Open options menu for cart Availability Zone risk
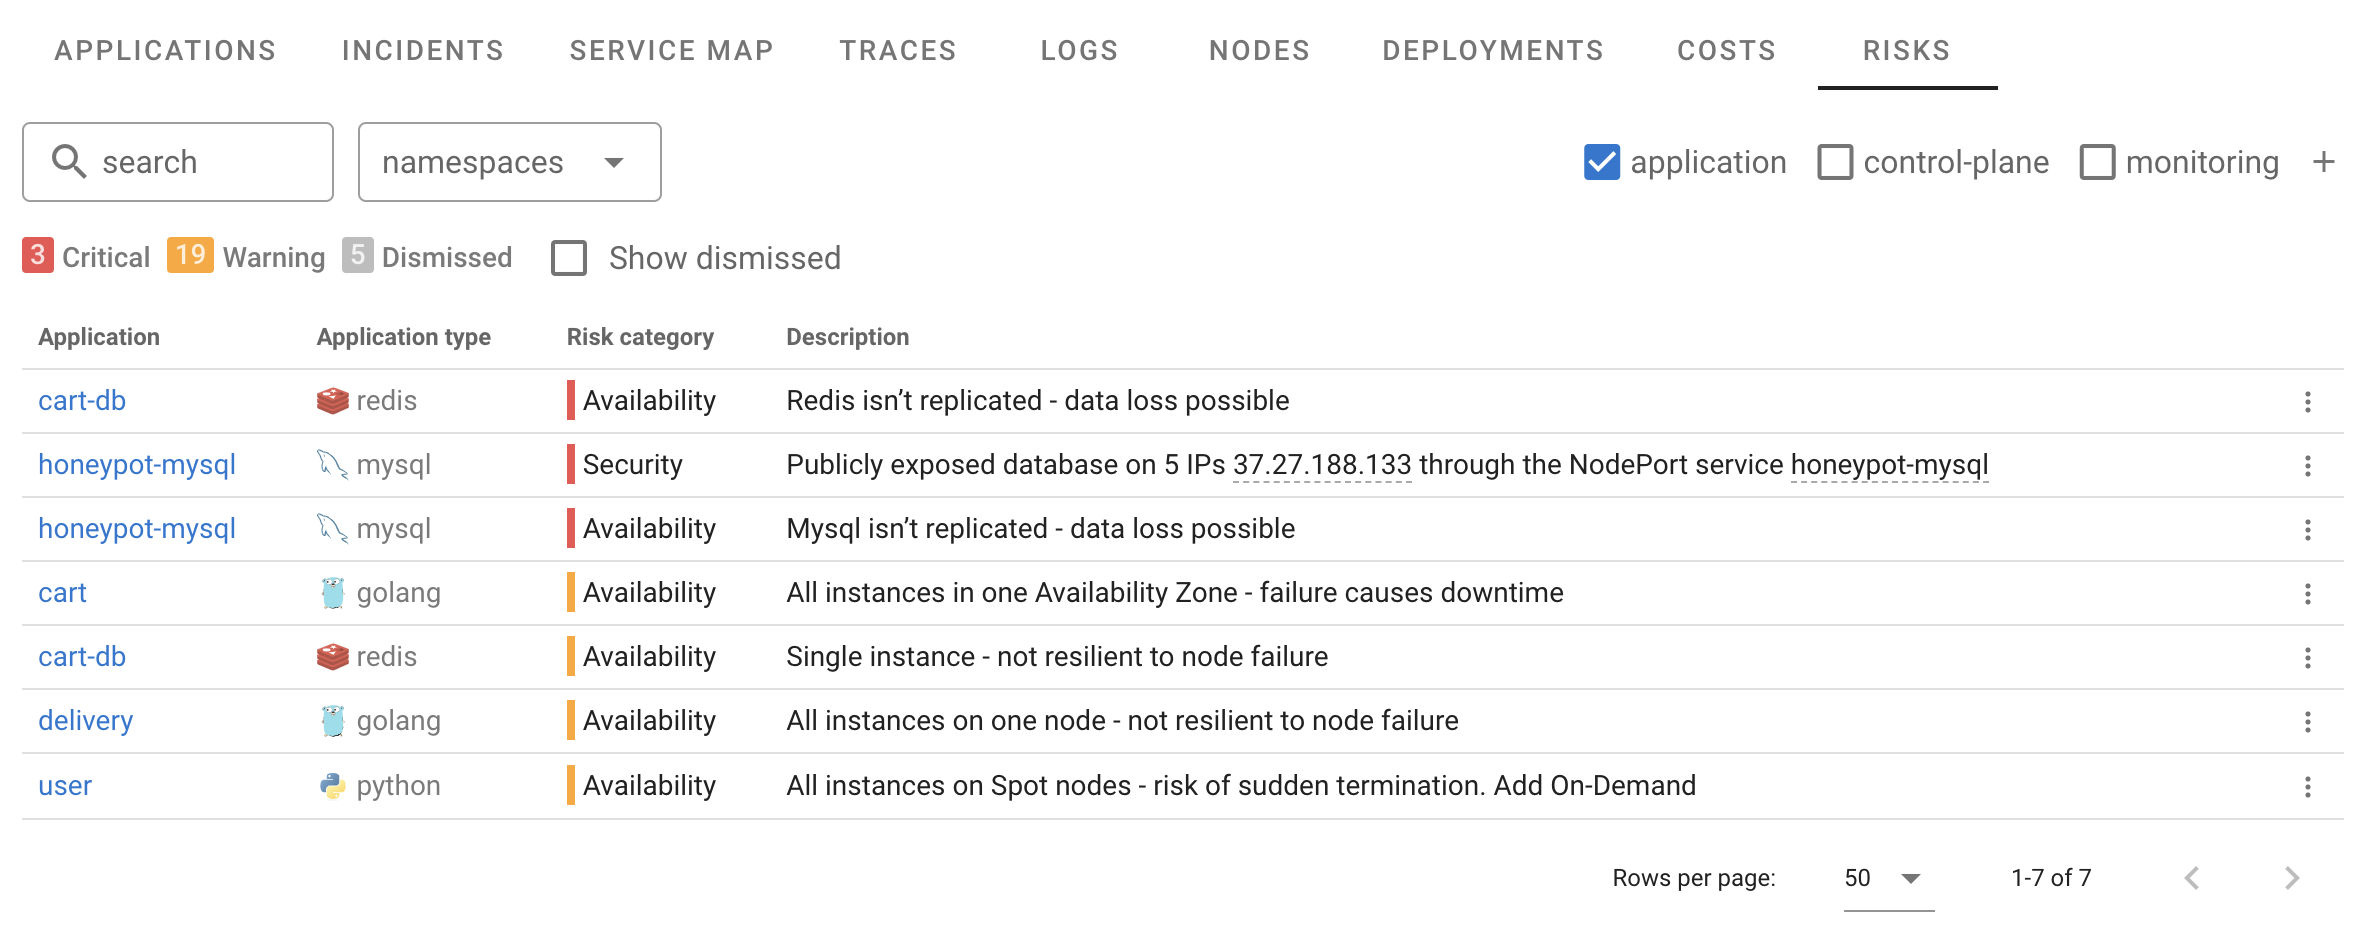Image resolution: width=2372 pixels, height=926 pixels. pos(2307,593)
